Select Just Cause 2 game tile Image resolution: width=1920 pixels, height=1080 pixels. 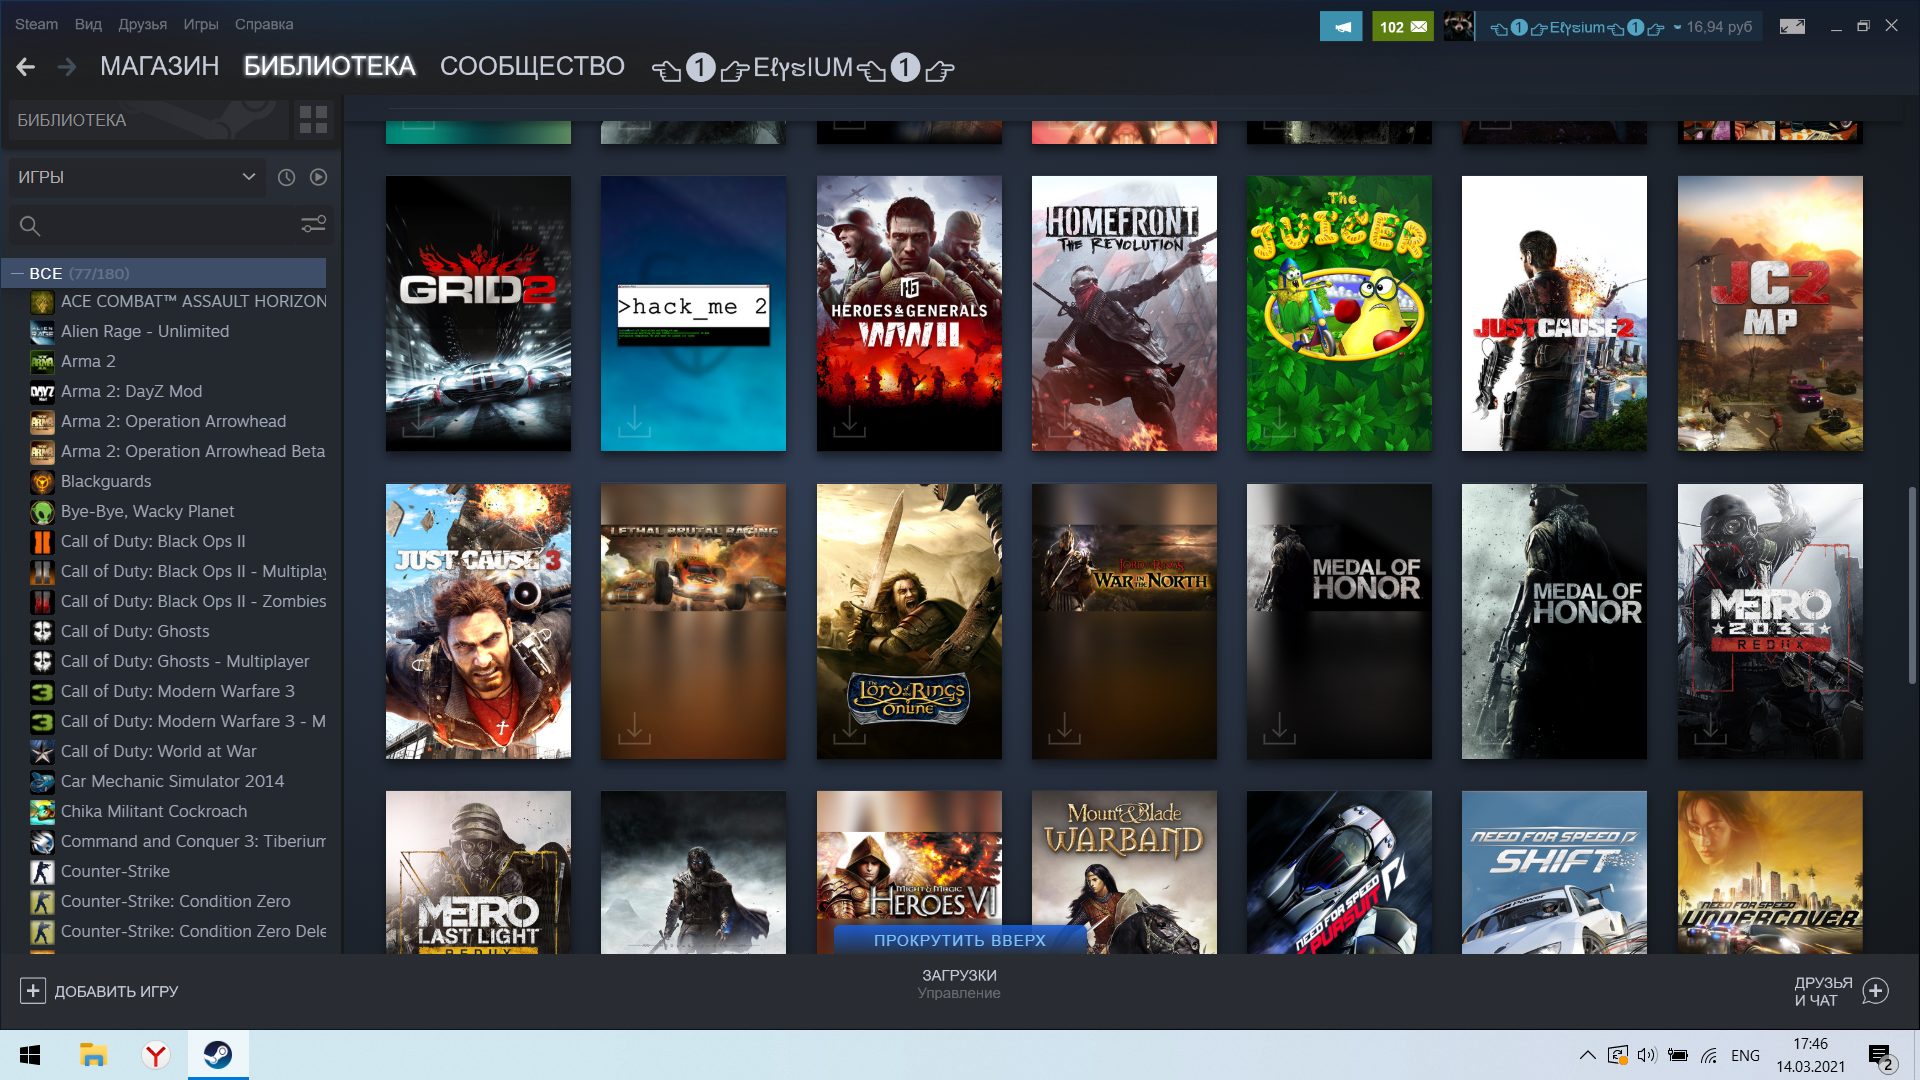point(1554,313)
